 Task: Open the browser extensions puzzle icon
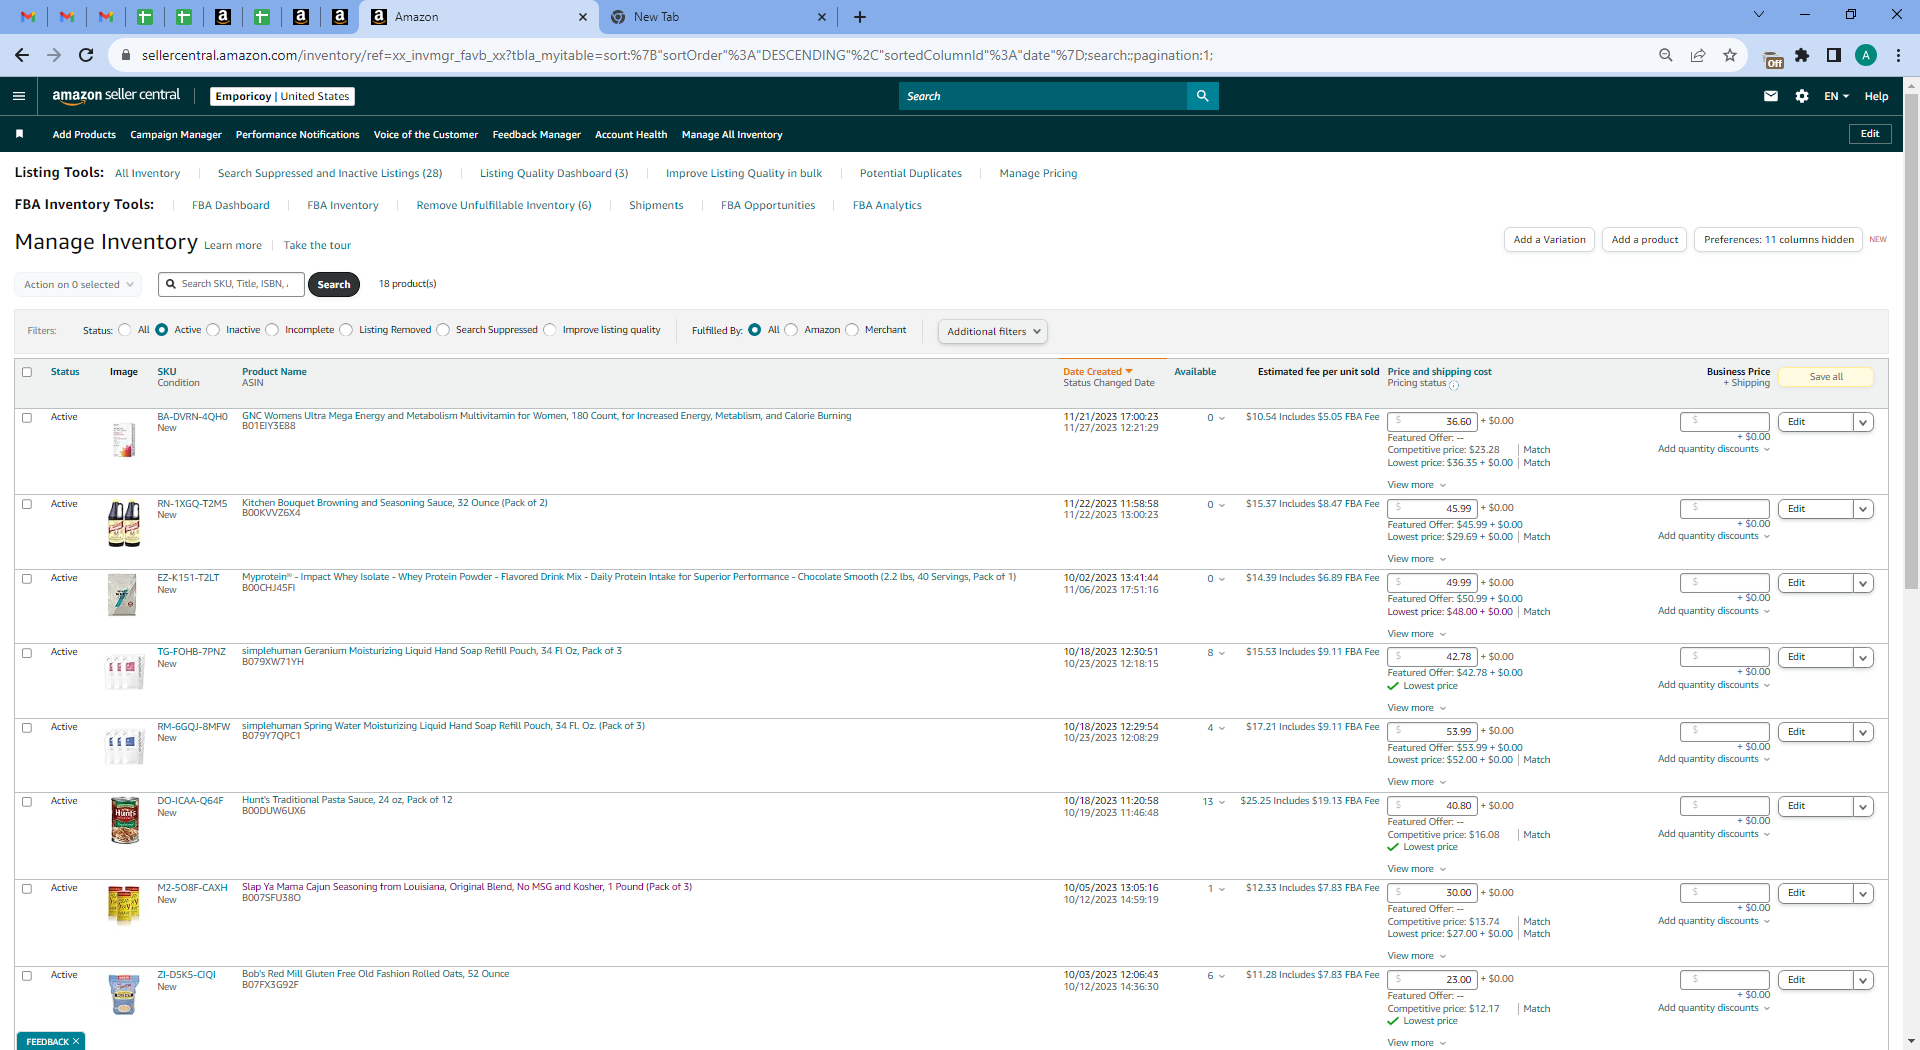(x=1802, y=55)
